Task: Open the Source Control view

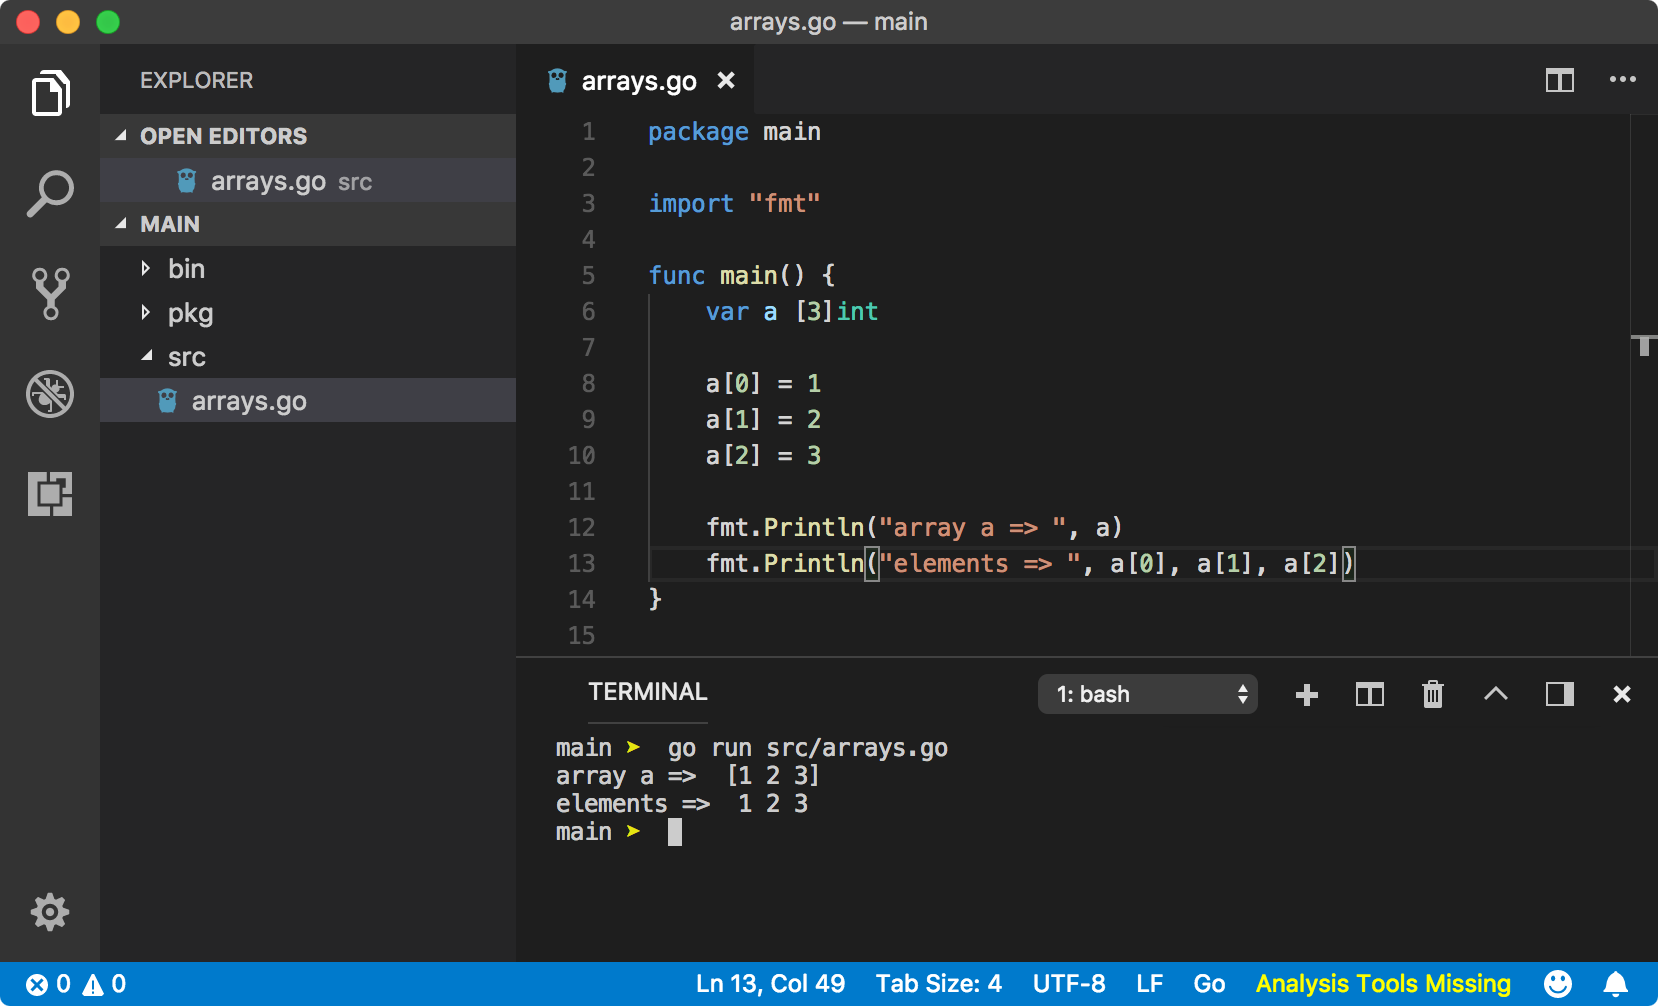Action: pyautogui.click(x=50, y=293)
